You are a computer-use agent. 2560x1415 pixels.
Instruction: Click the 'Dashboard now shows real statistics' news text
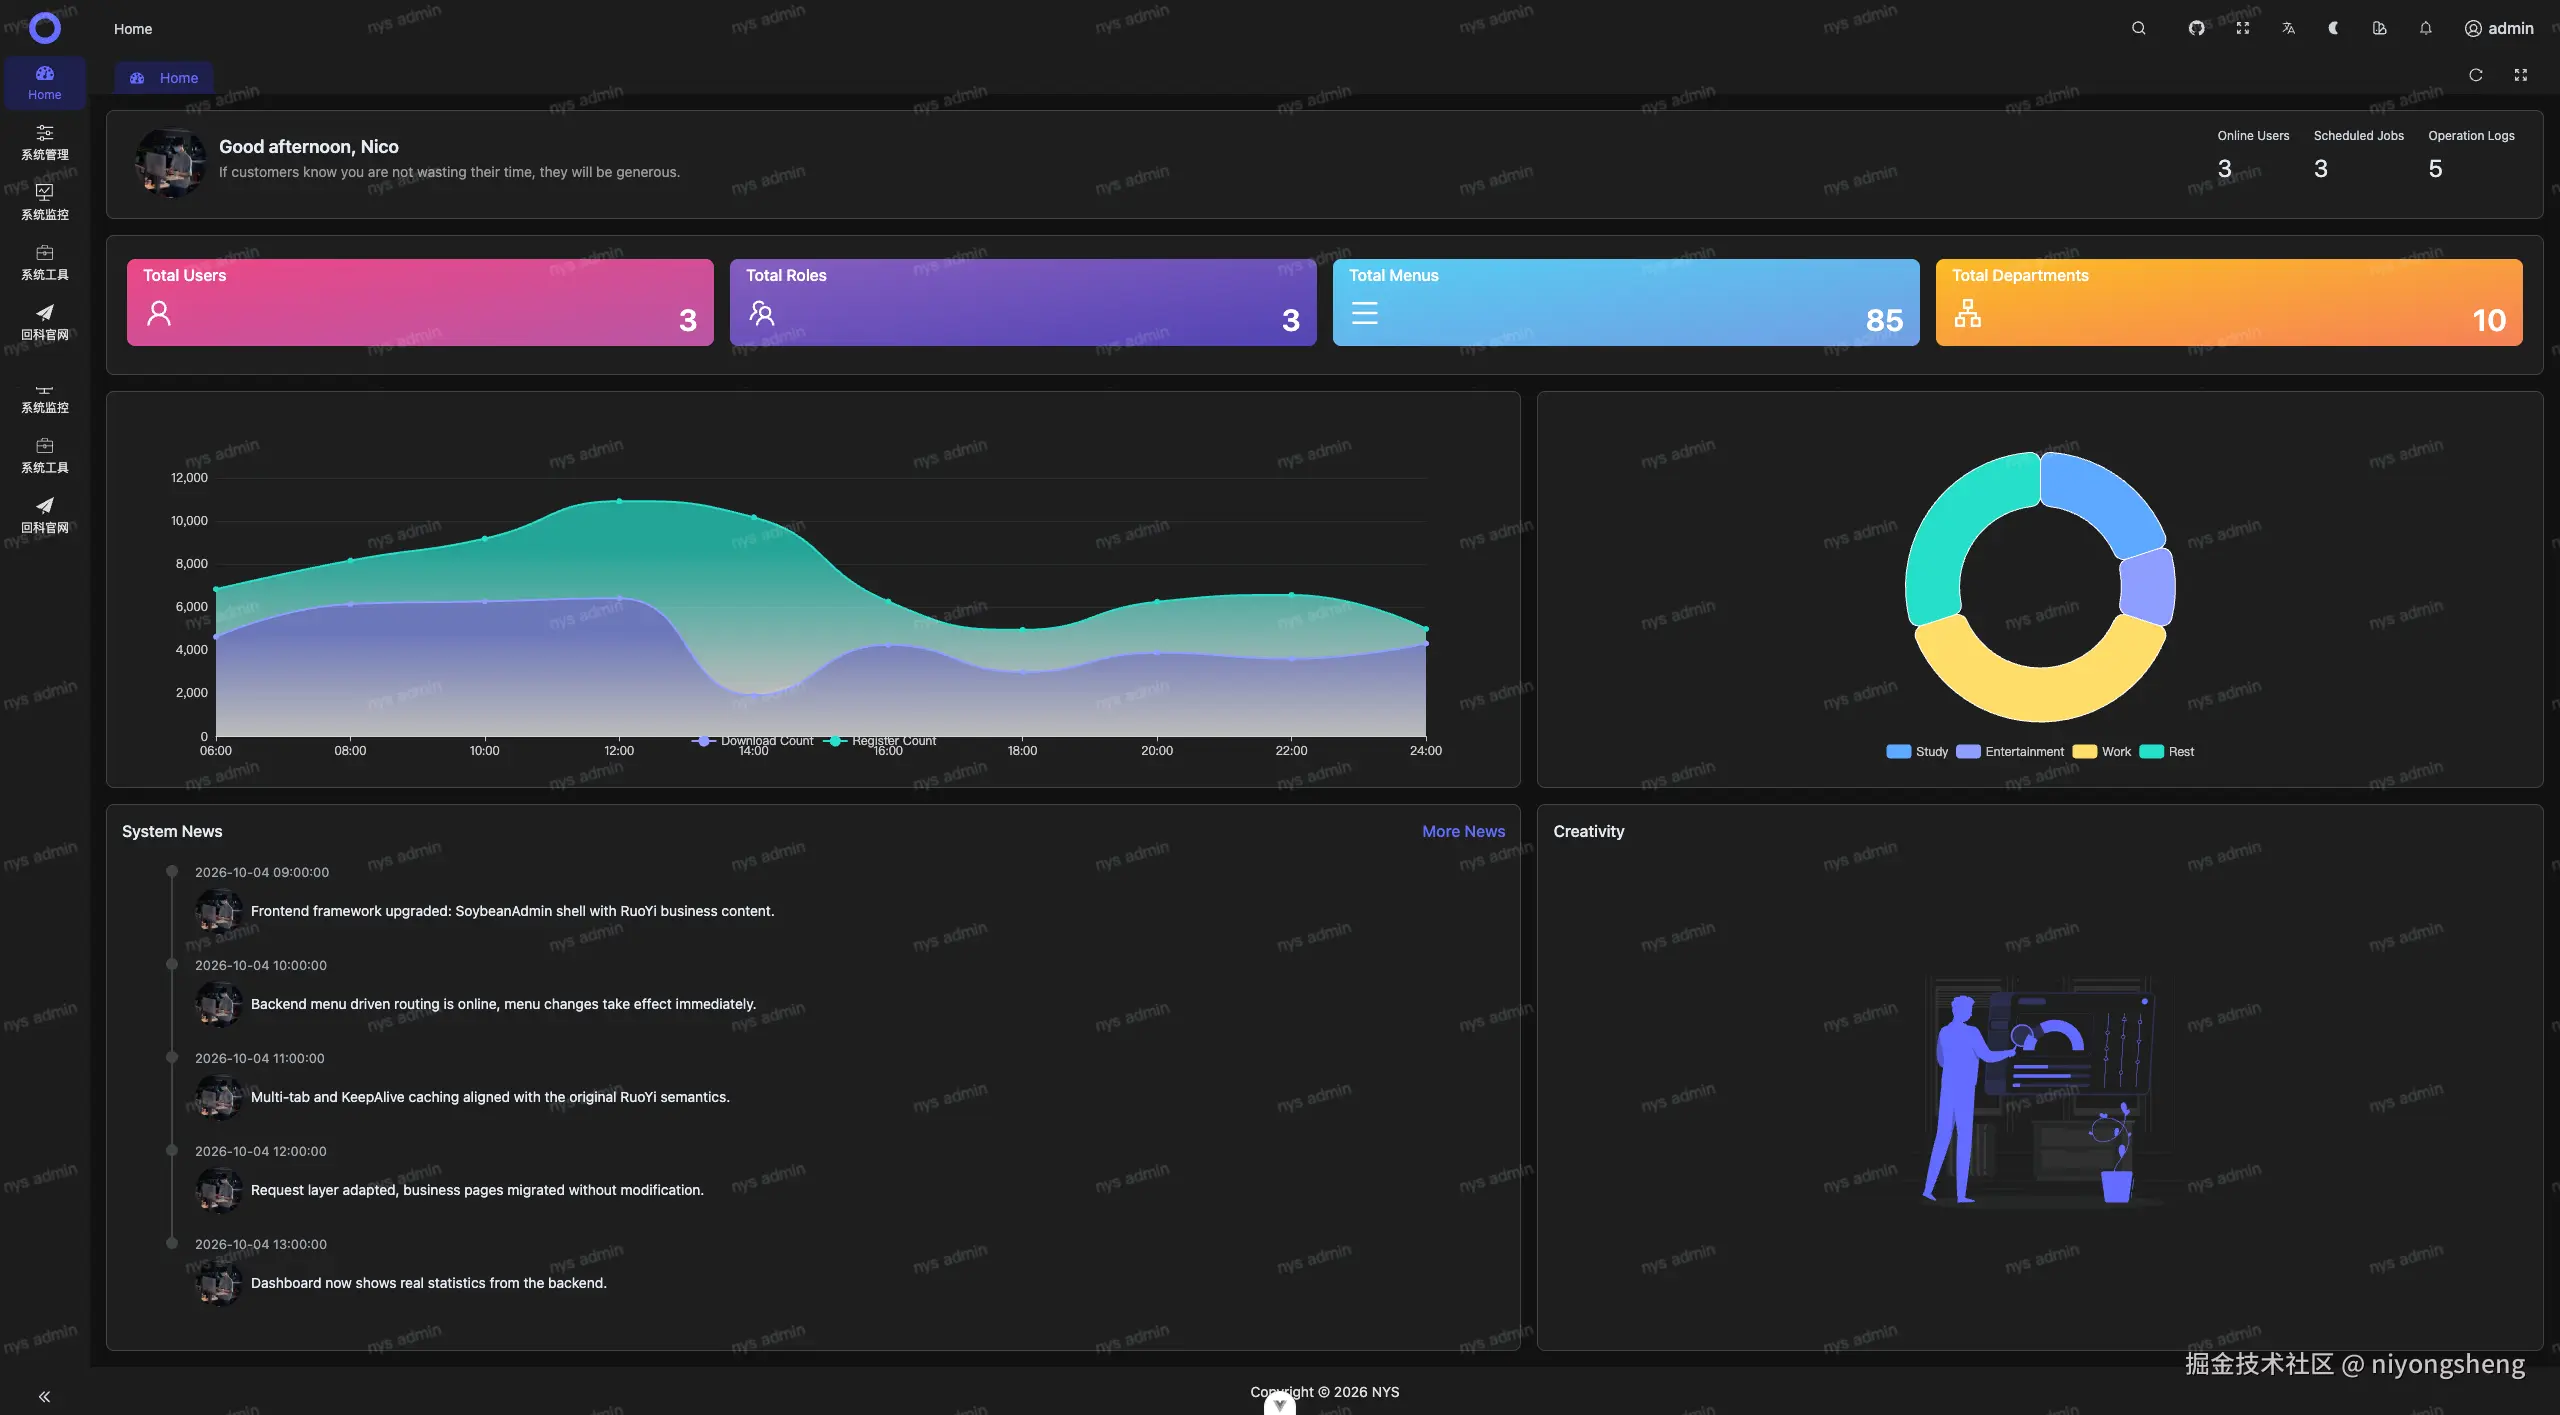click(x=428, y=1283)
